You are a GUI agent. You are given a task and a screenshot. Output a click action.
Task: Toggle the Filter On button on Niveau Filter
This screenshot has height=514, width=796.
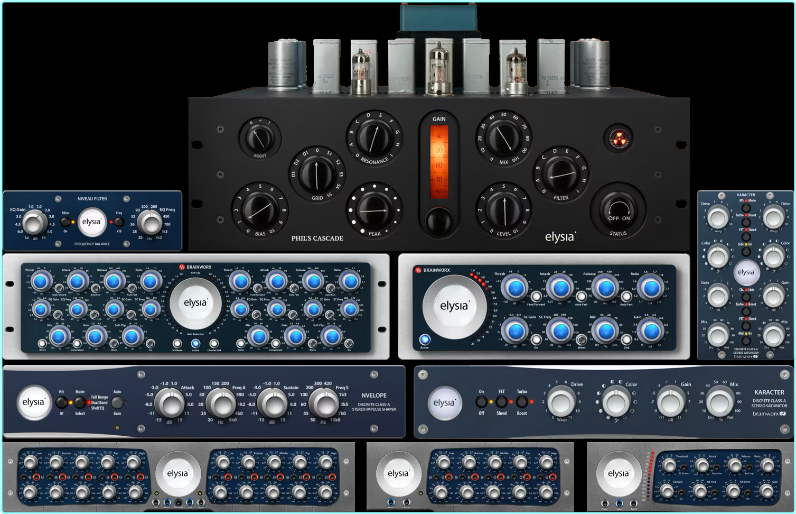65,222
